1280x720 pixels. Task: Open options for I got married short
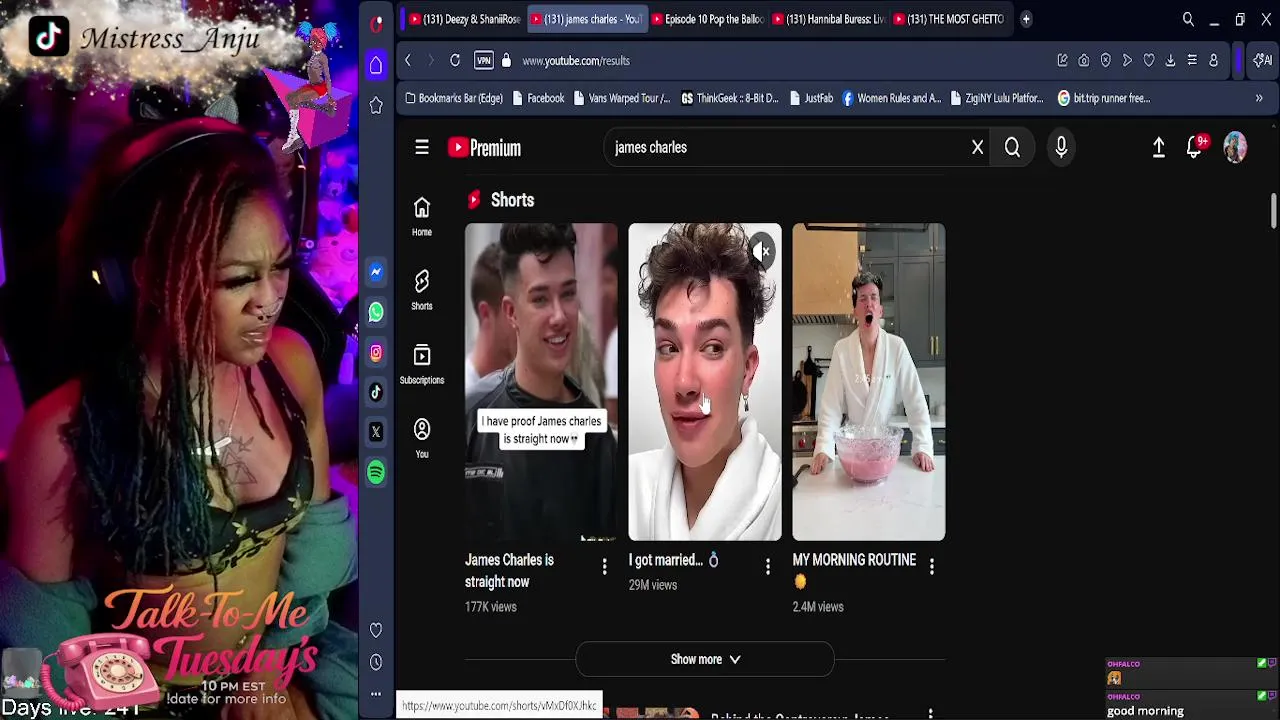[x=768, y=567]
